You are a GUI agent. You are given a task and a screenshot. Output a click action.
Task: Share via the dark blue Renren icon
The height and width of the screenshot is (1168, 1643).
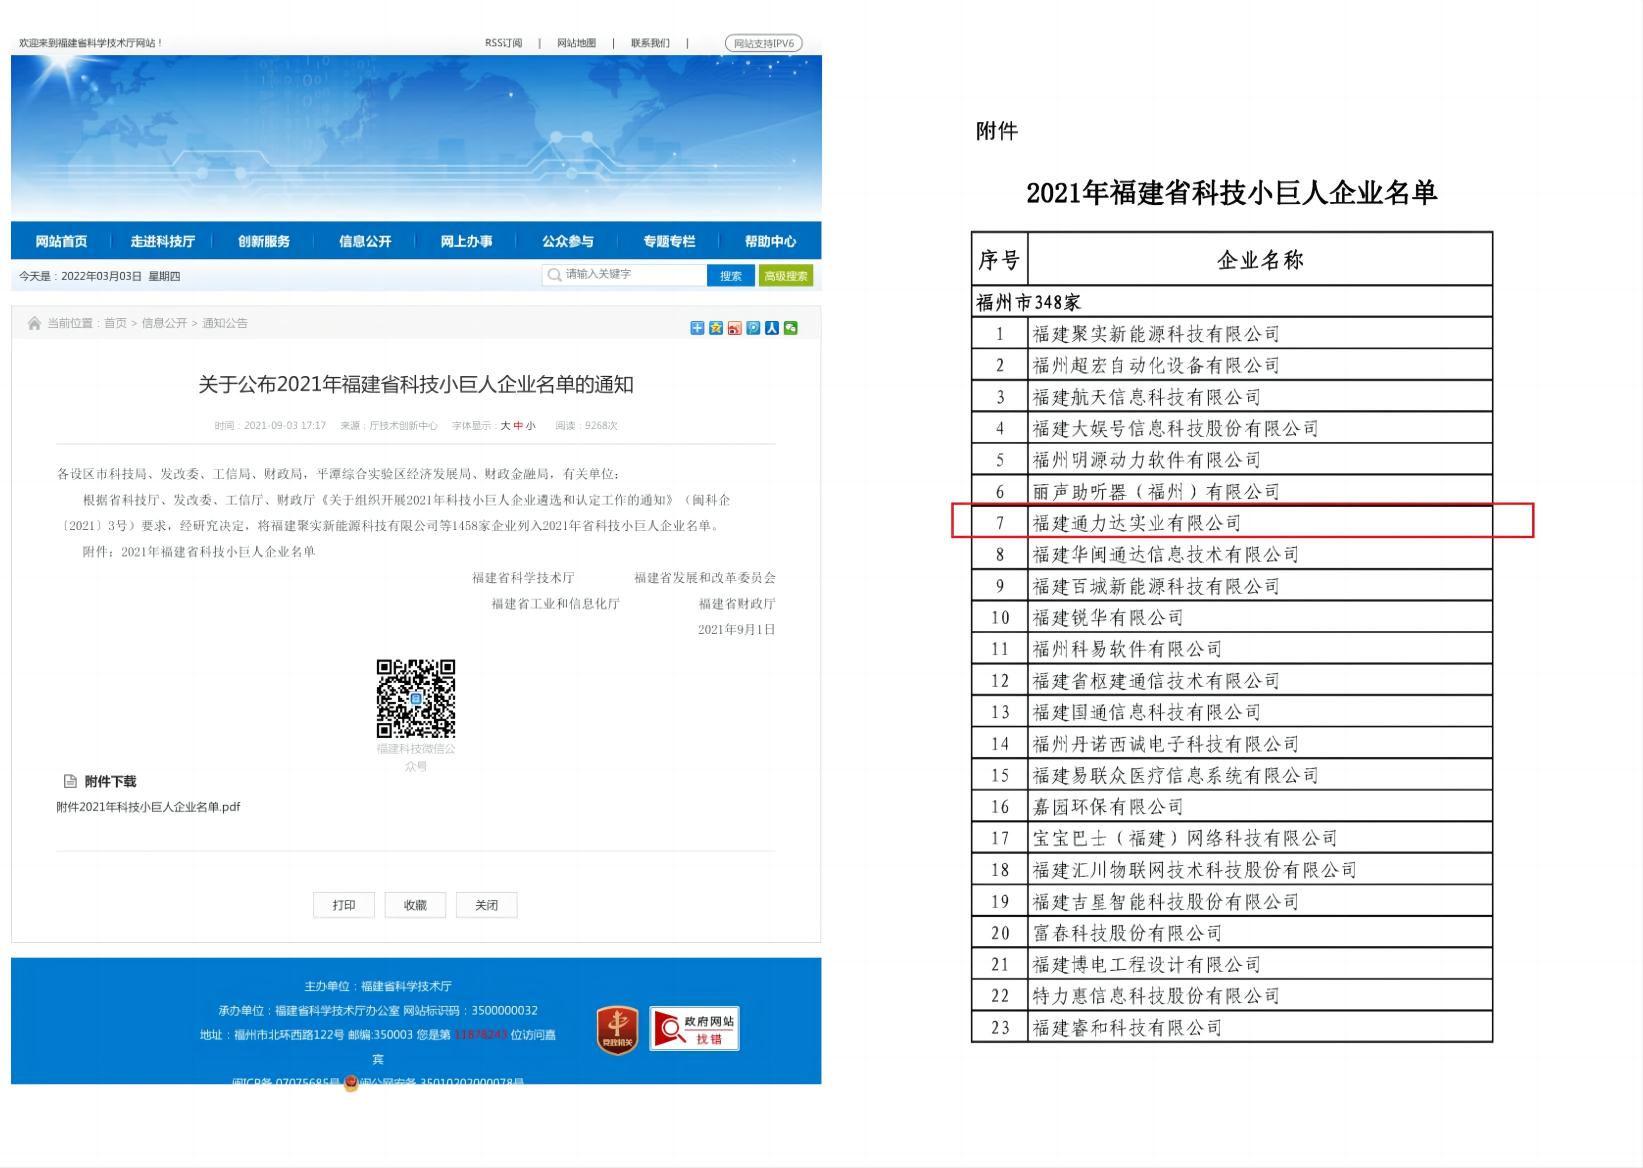pyautogui.click(x=772, y=328)
